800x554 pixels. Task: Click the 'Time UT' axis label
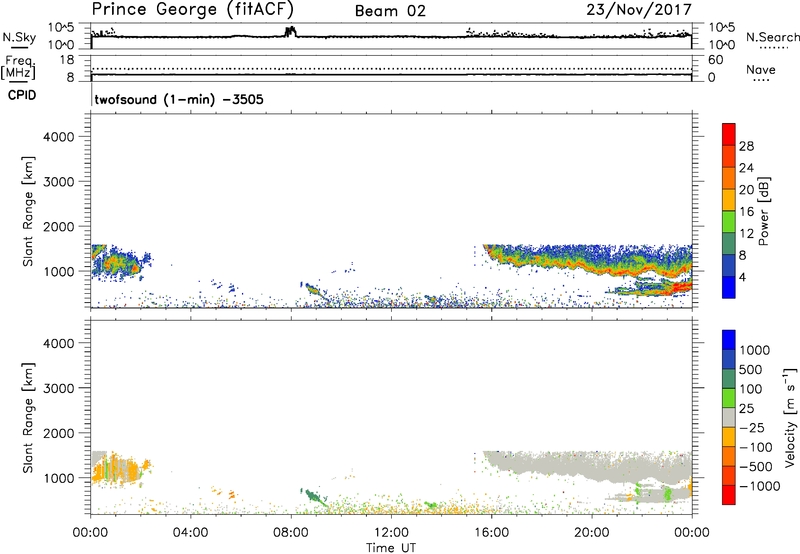pos(391,548)
